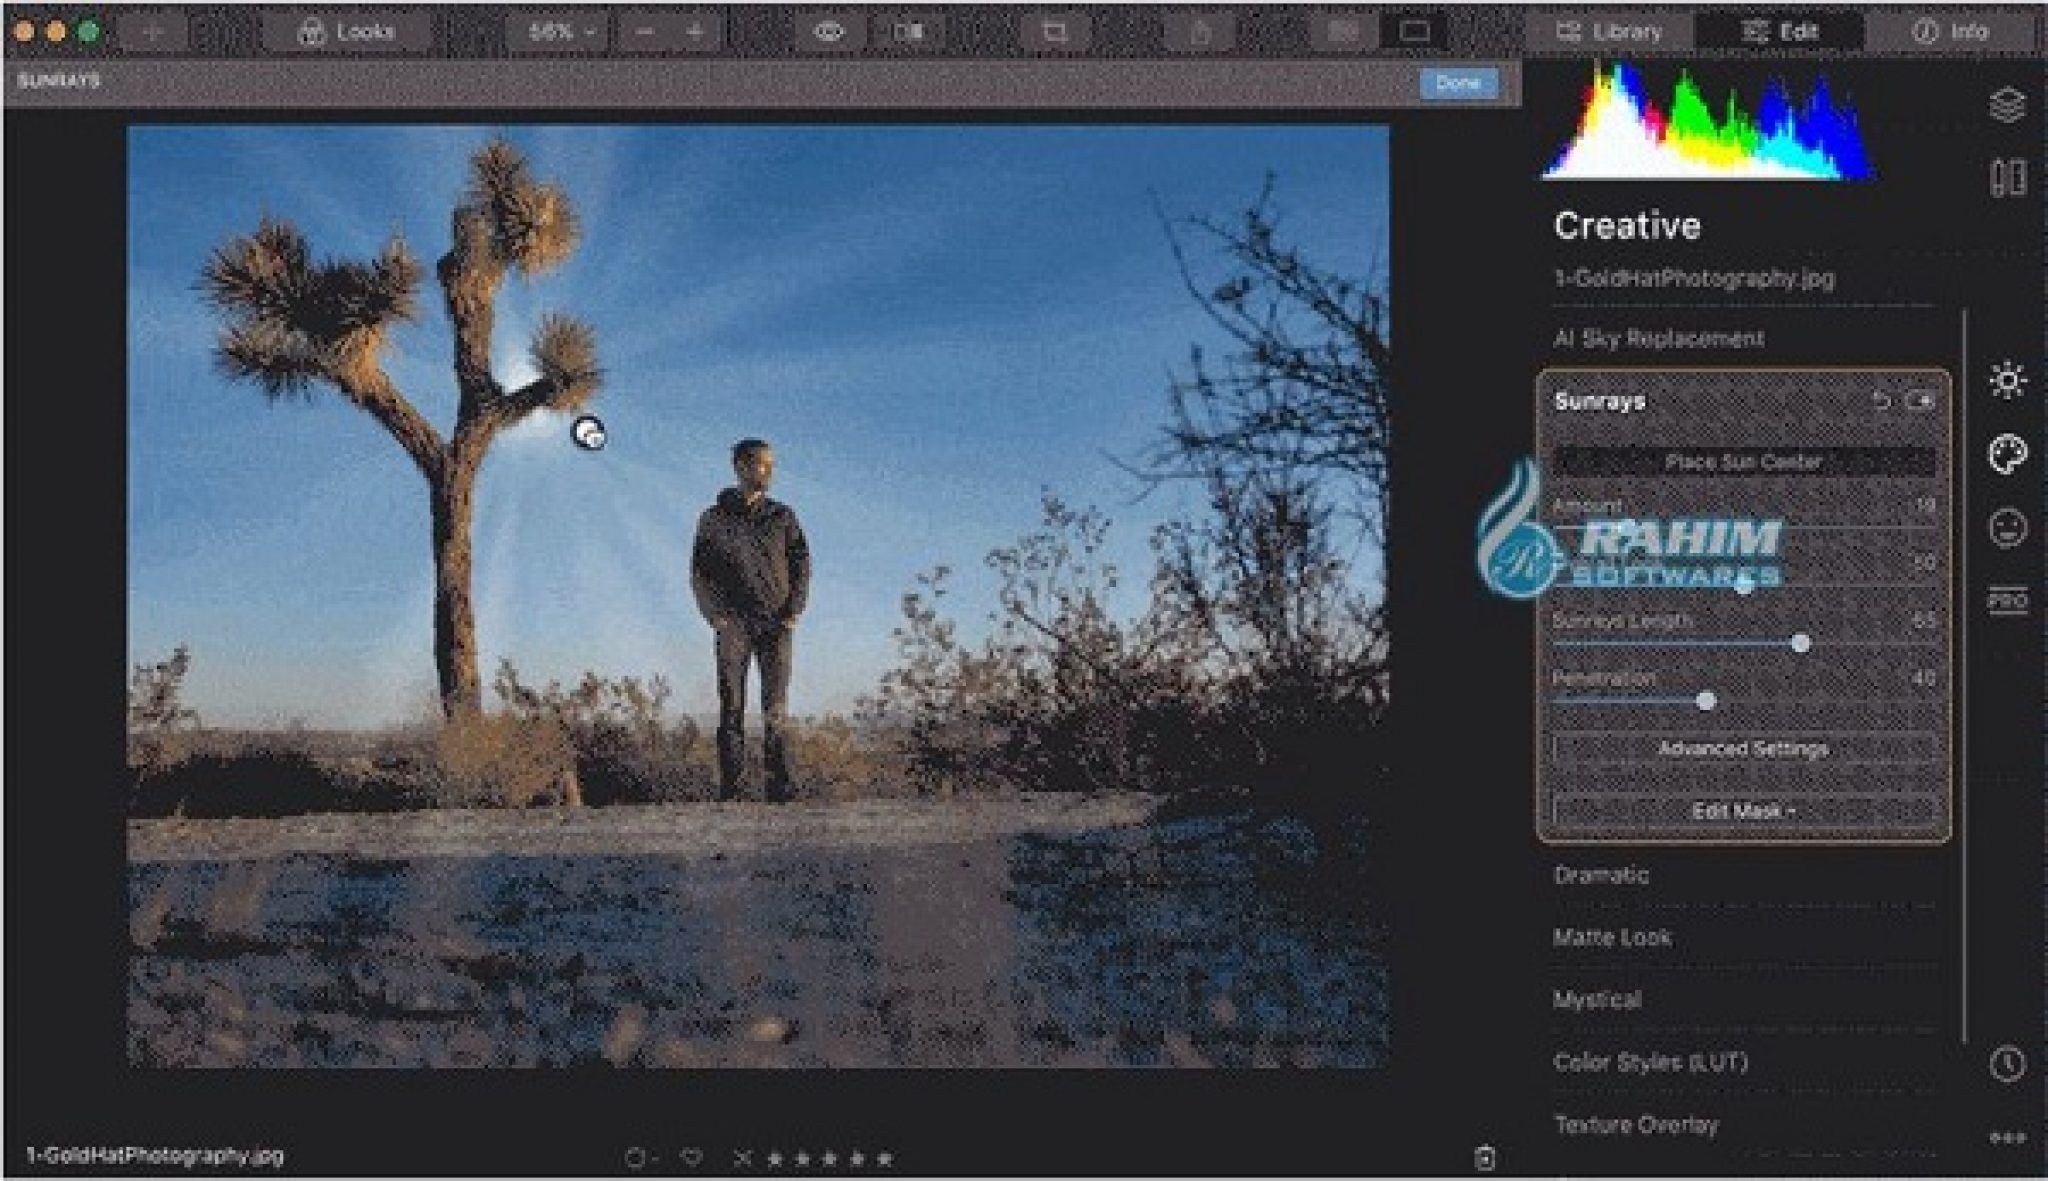Click the share export icon
The width and height of the screenshot is (2048, 1181).
pyautogui.click(x=1200, y=32)
